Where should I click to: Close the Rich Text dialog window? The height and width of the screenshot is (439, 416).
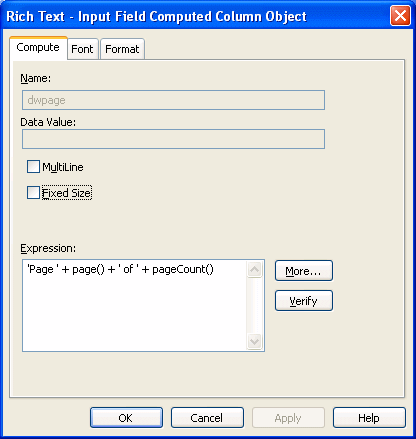point(400,16)
